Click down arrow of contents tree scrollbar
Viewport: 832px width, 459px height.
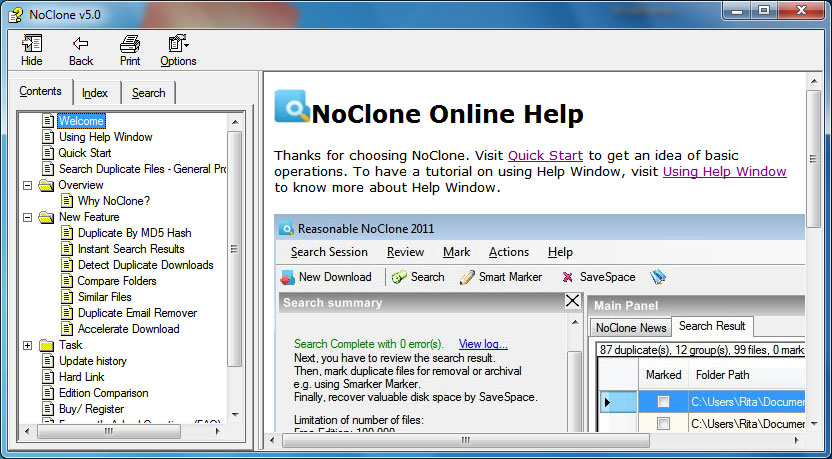tap(235, 414)
